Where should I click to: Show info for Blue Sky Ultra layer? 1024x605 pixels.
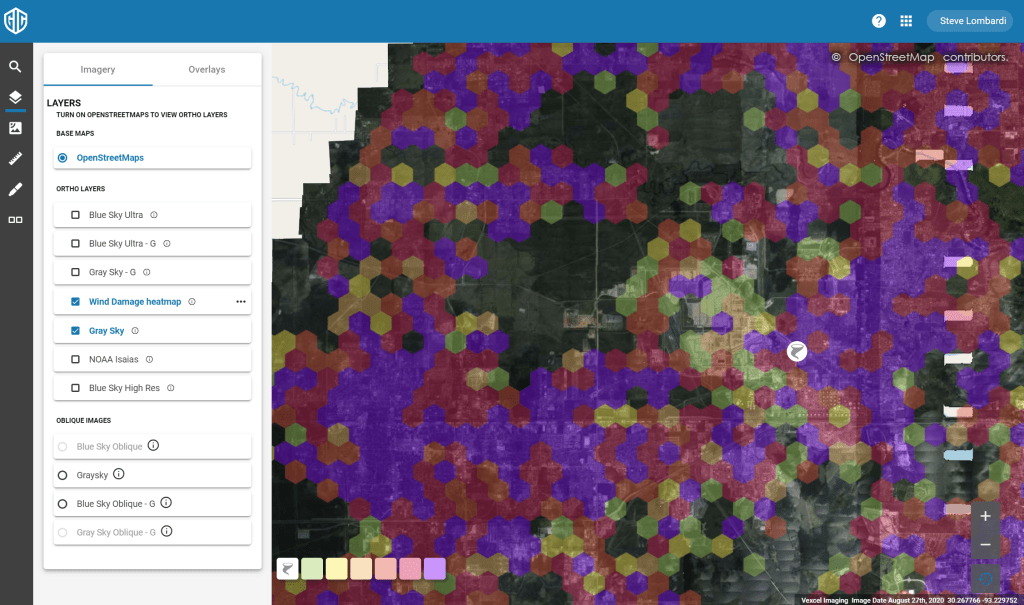pos(154,215)
